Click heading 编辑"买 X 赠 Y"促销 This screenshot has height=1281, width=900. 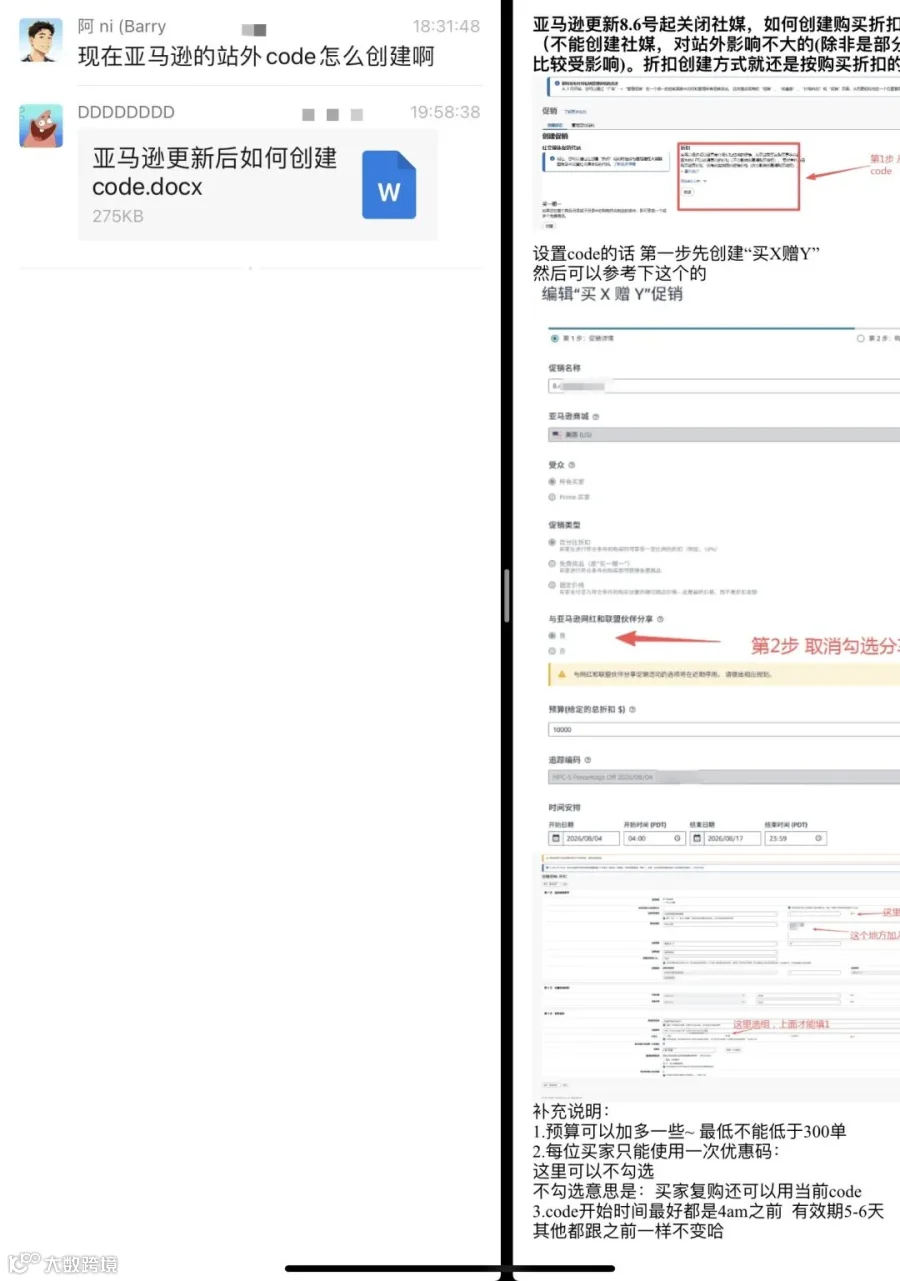[612, 294]
